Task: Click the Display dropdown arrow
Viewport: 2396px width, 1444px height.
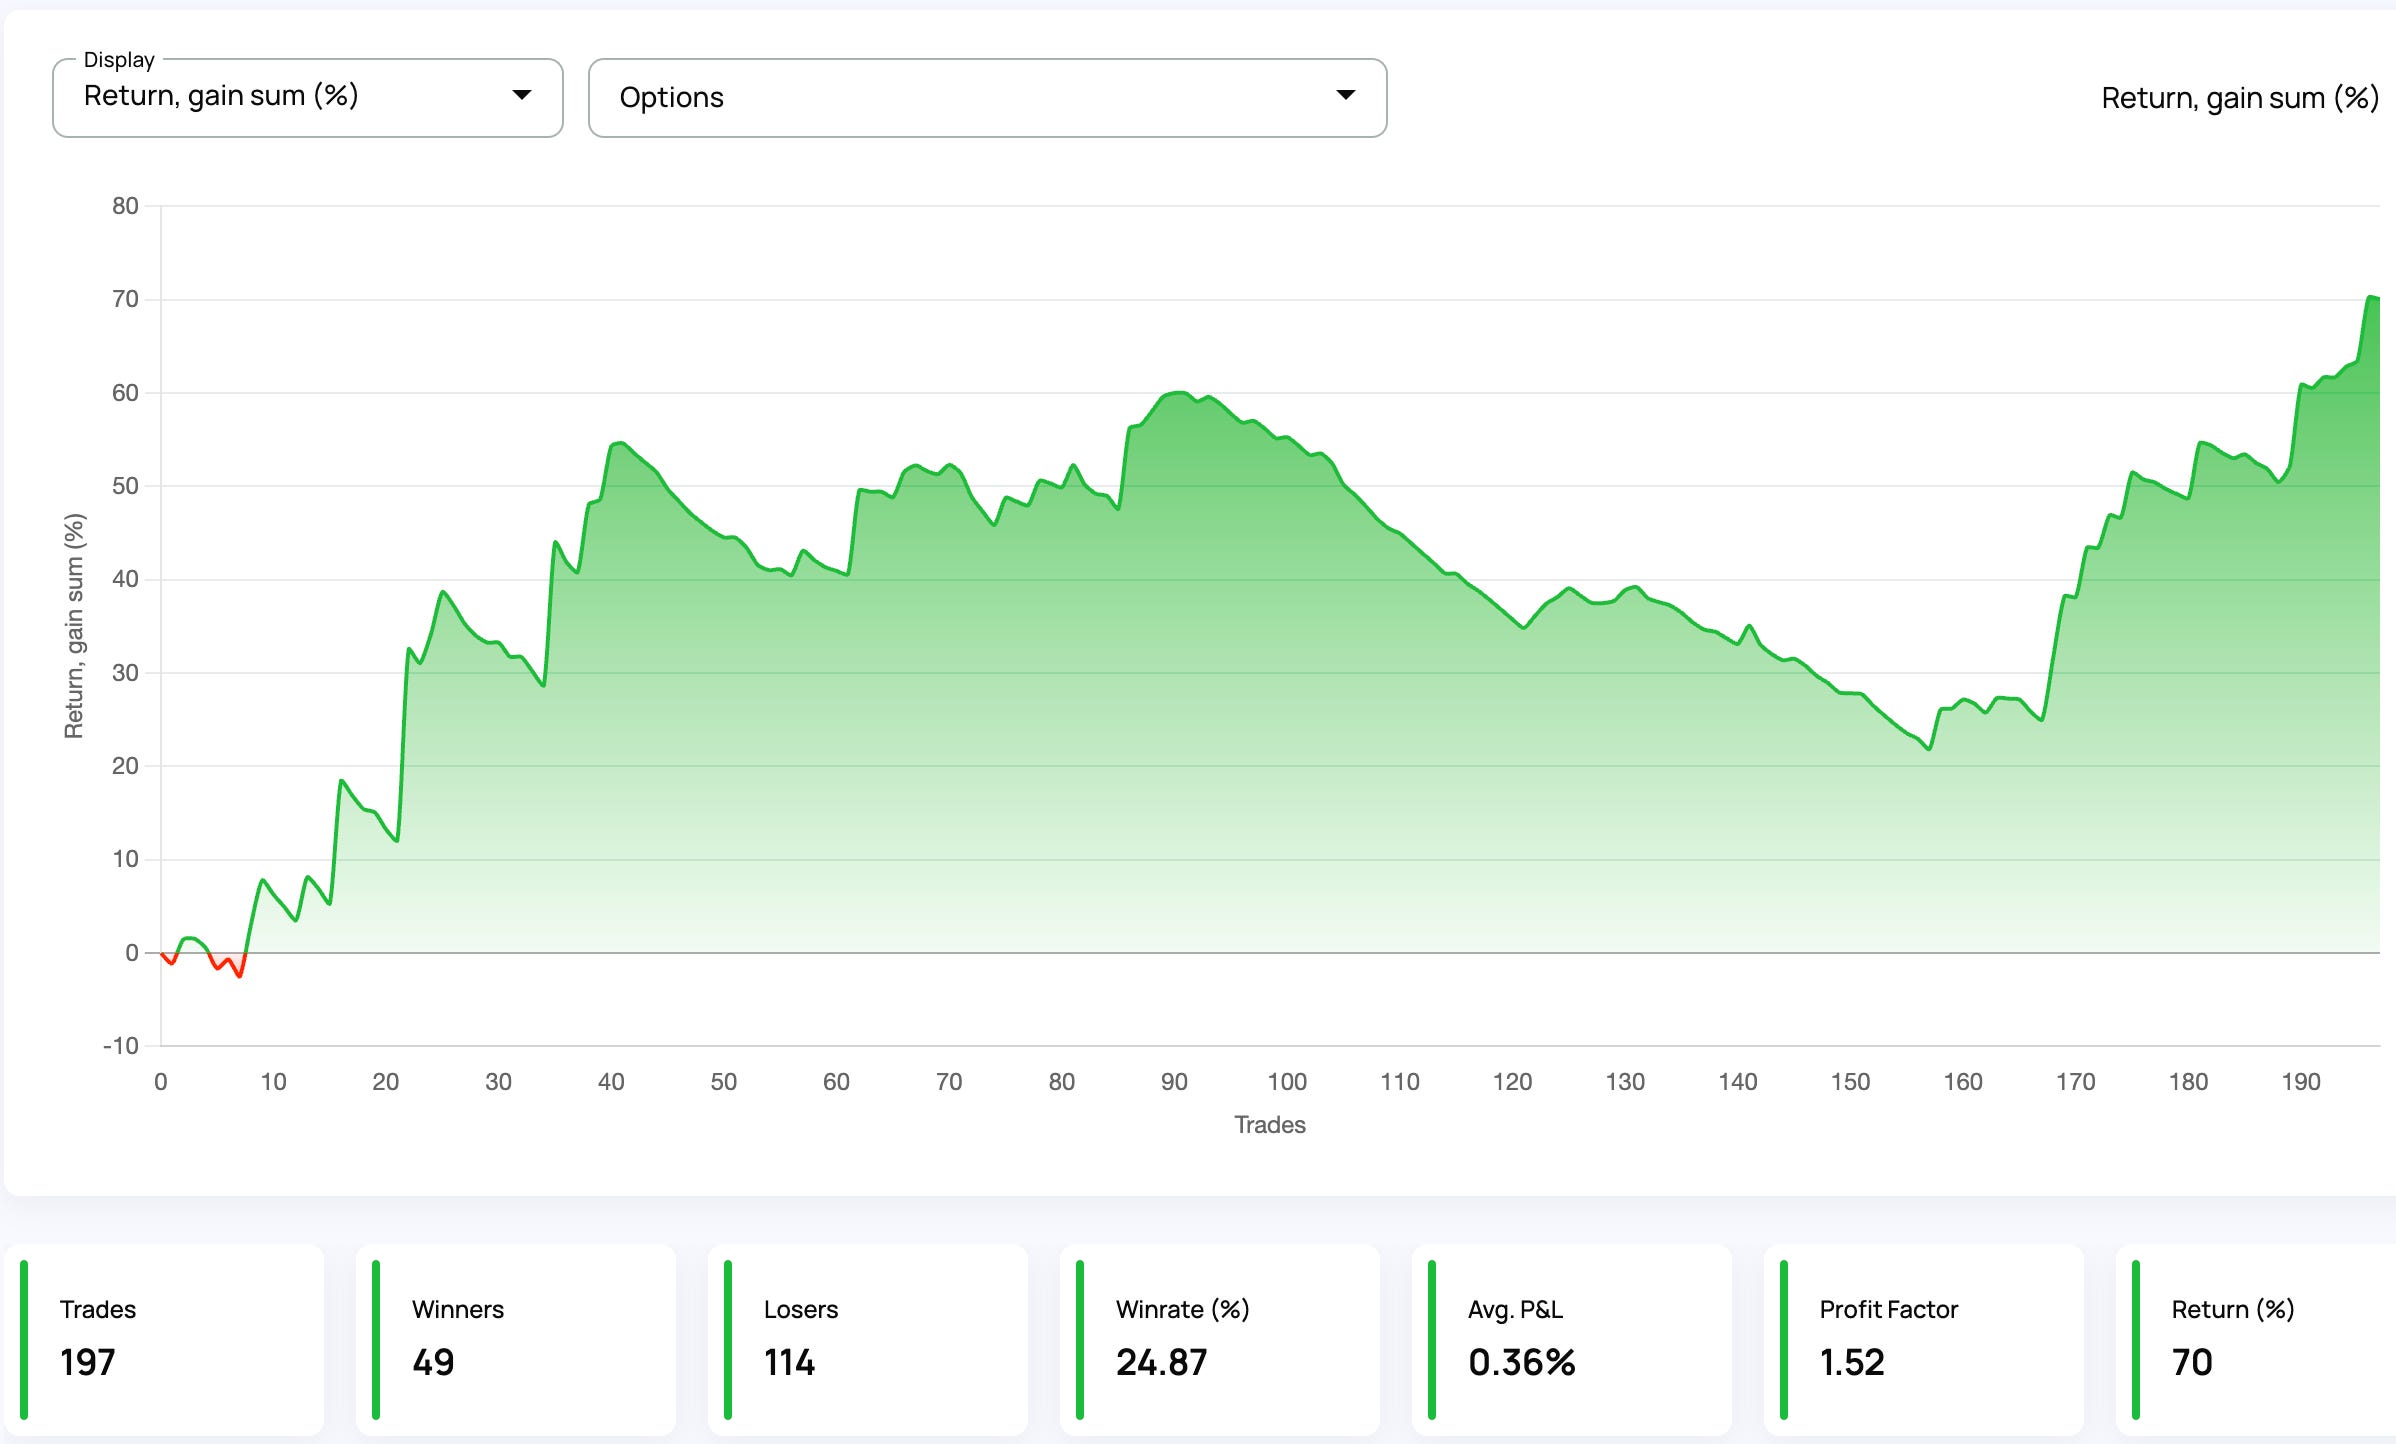Action: pos(521,95)
